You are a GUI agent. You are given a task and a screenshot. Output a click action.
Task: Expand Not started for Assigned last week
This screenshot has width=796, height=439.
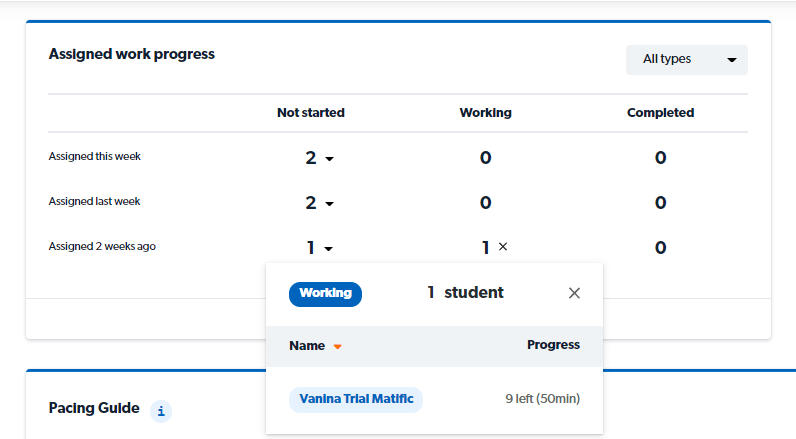319,203
